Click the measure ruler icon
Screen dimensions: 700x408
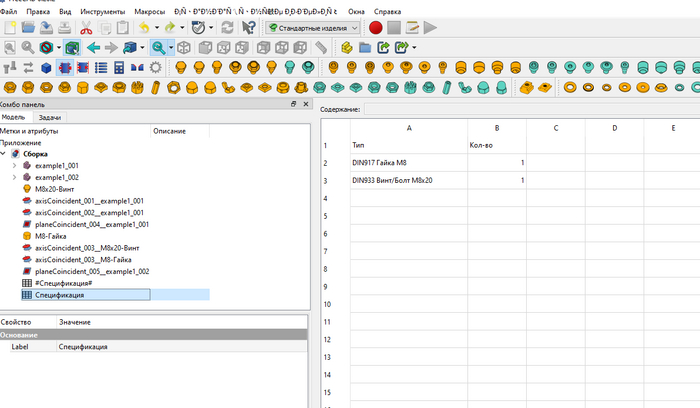pos(320,47)
